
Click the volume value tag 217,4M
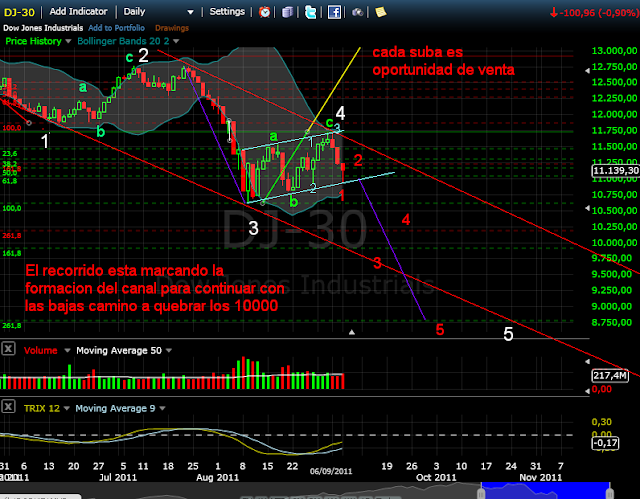[x=610, y=375]
